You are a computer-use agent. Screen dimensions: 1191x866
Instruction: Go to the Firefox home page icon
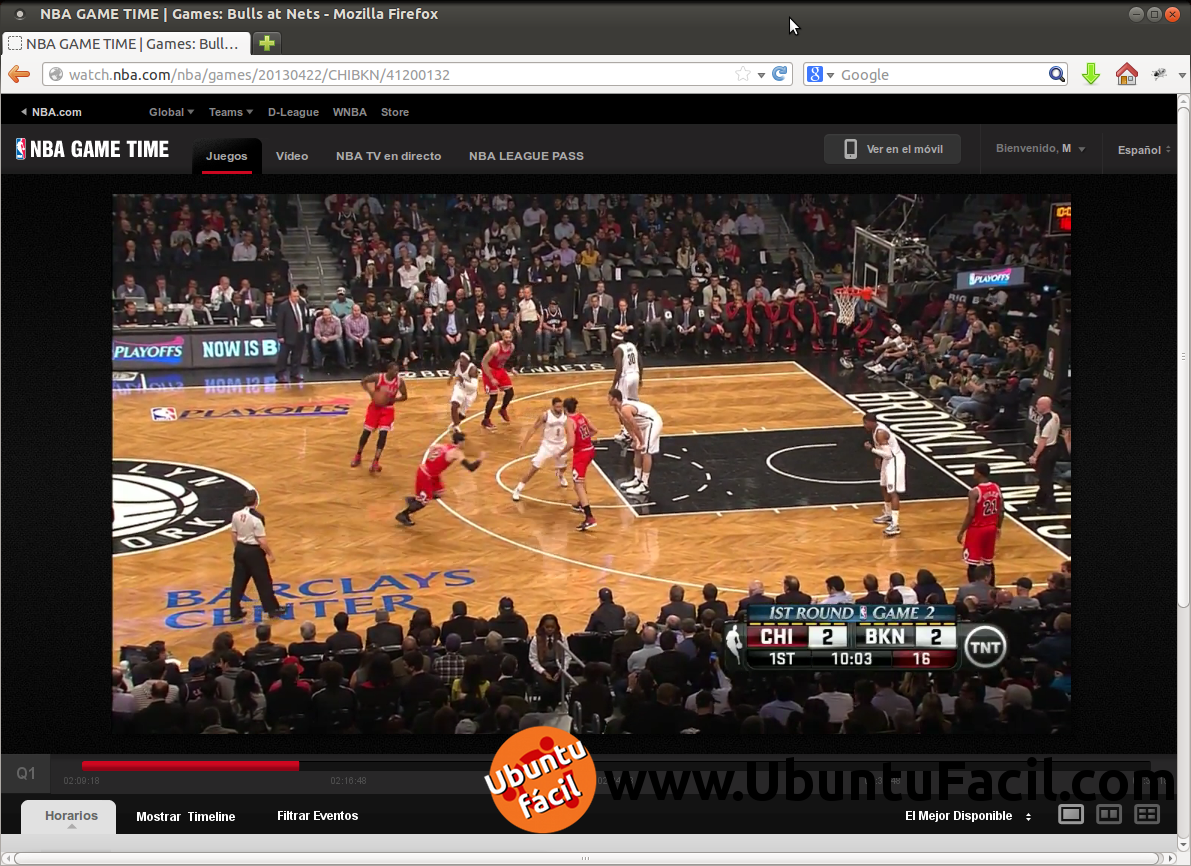pos(1126,74)
